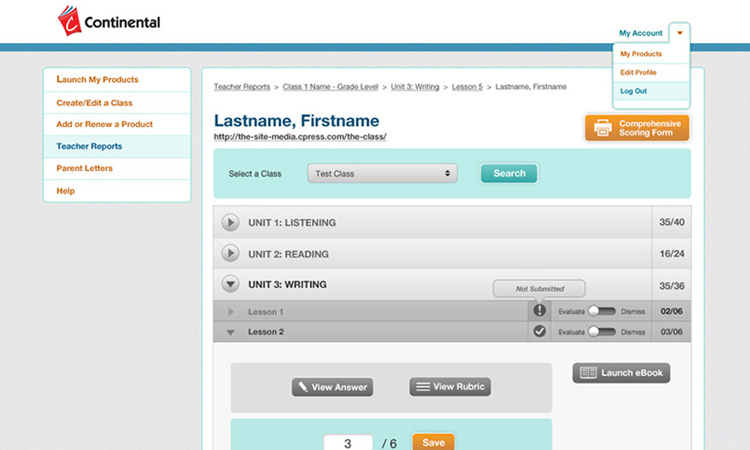Click the Launch eBook button
This screenshot has width=750, height=450.
[x=621, y=373]
